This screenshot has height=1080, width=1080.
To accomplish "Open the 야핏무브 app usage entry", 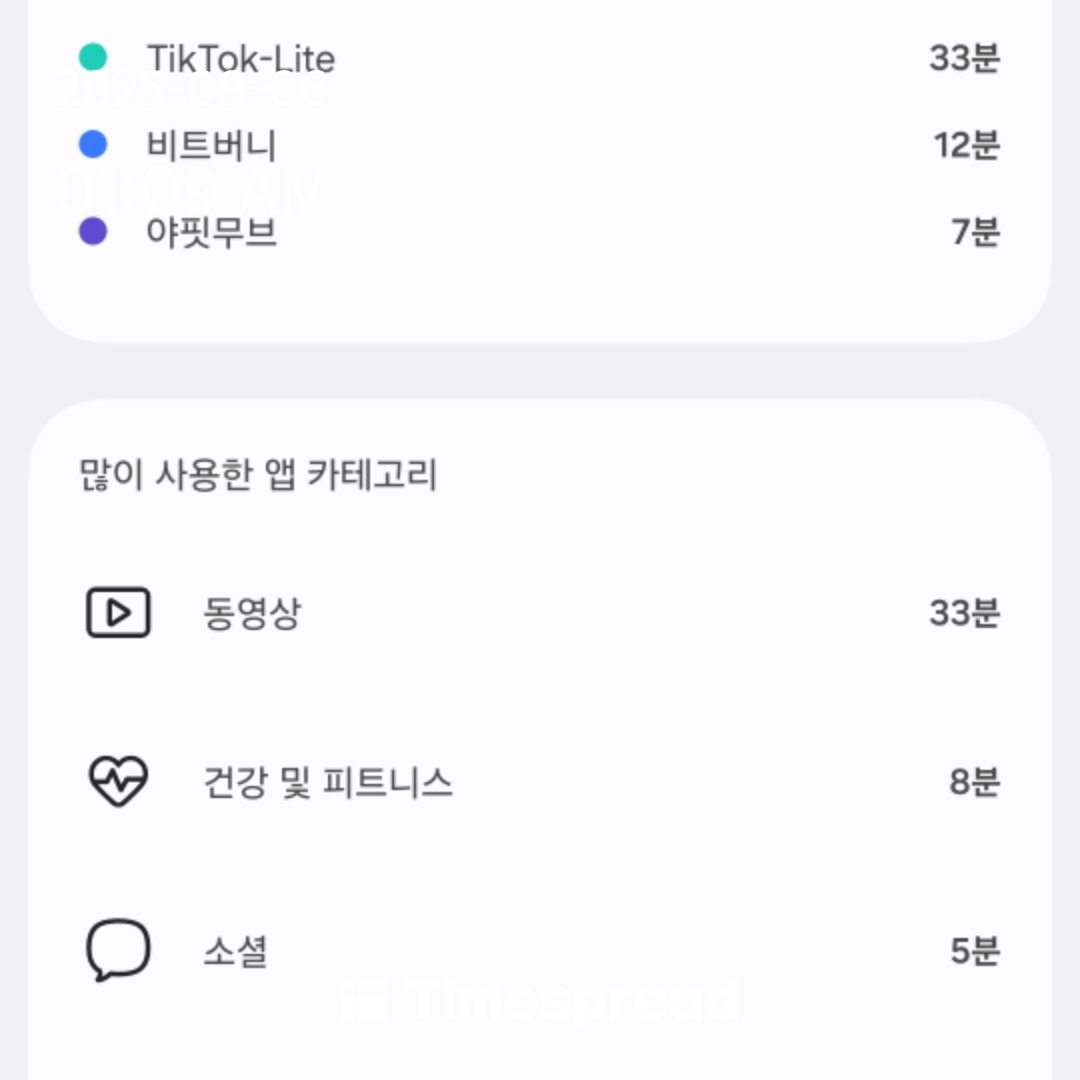I will point(539,231).
